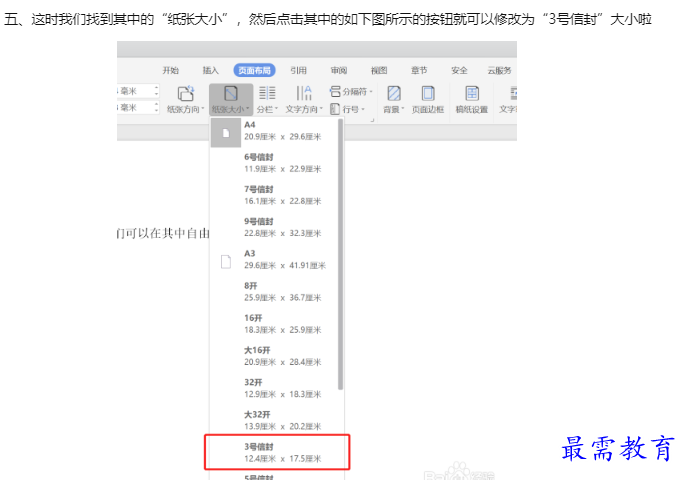
Task: Click the 分隔符 breaks button
Action: [351, 91]
